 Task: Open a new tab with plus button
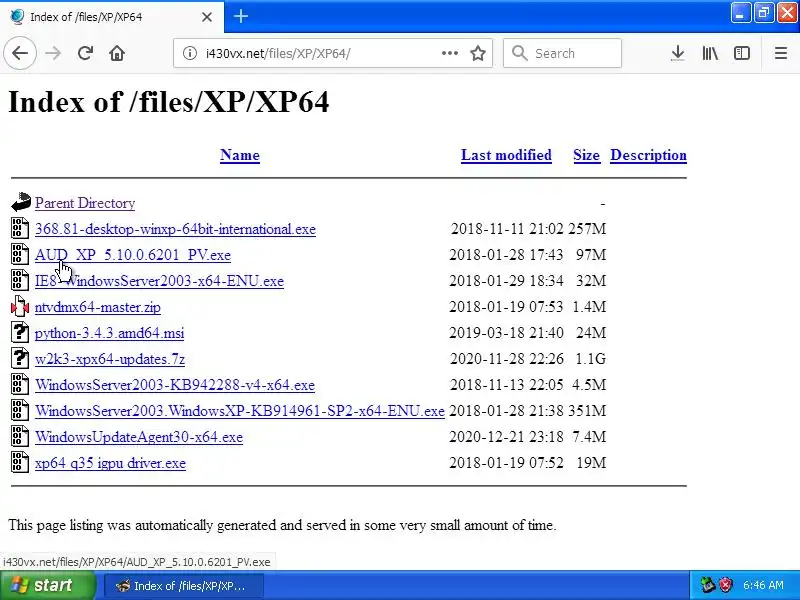[241, 16]
